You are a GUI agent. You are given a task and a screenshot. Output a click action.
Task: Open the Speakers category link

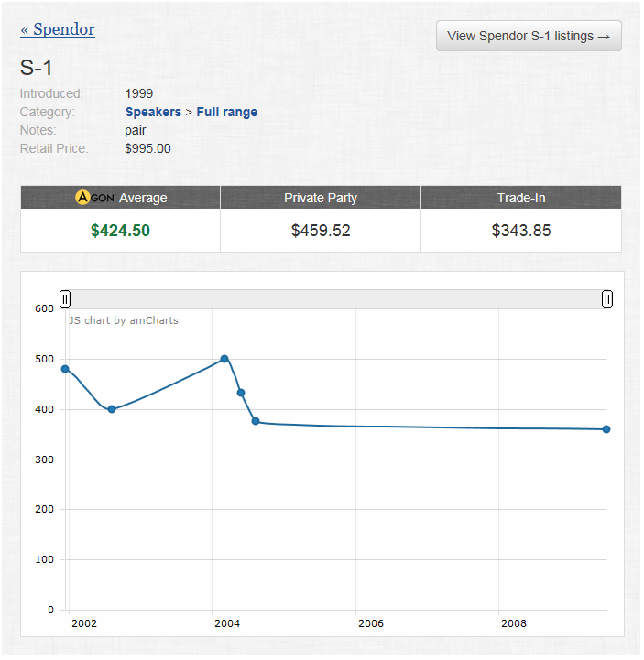click(x=153, y=112)
